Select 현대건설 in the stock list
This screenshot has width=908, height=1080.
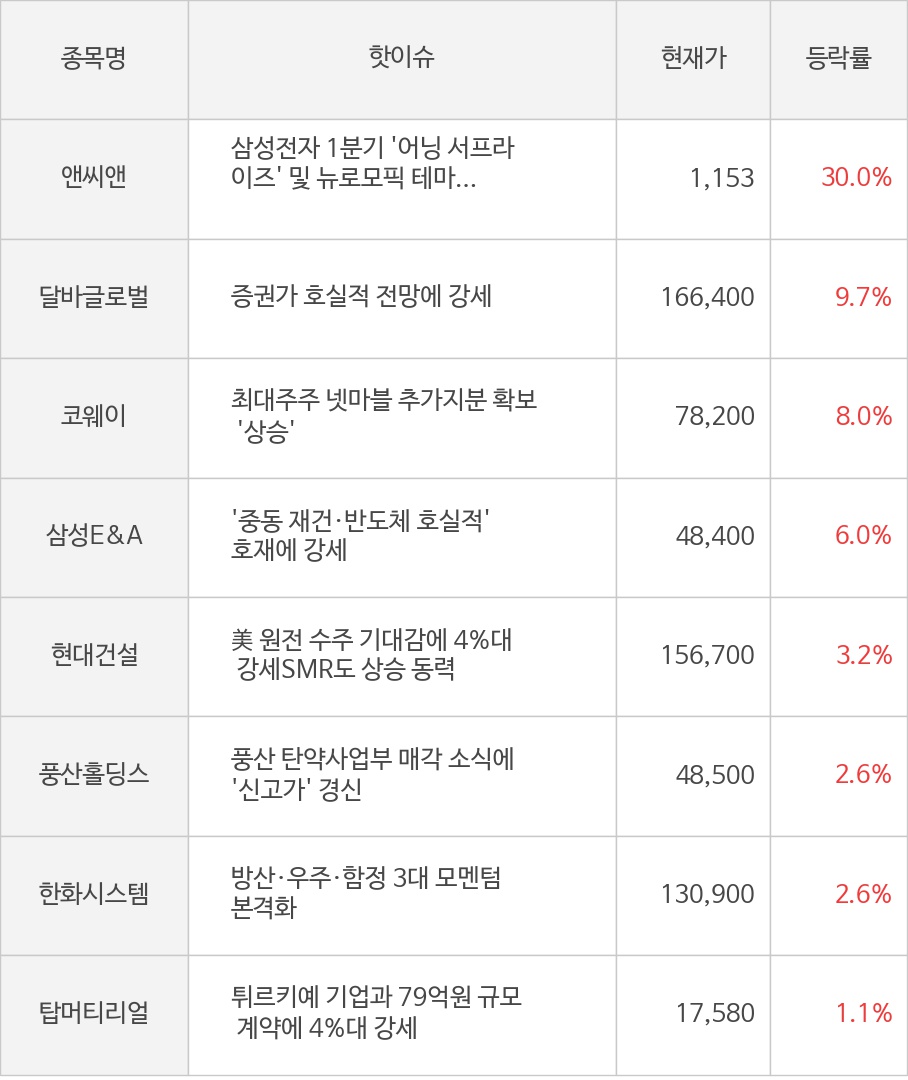tap(93, 655)
